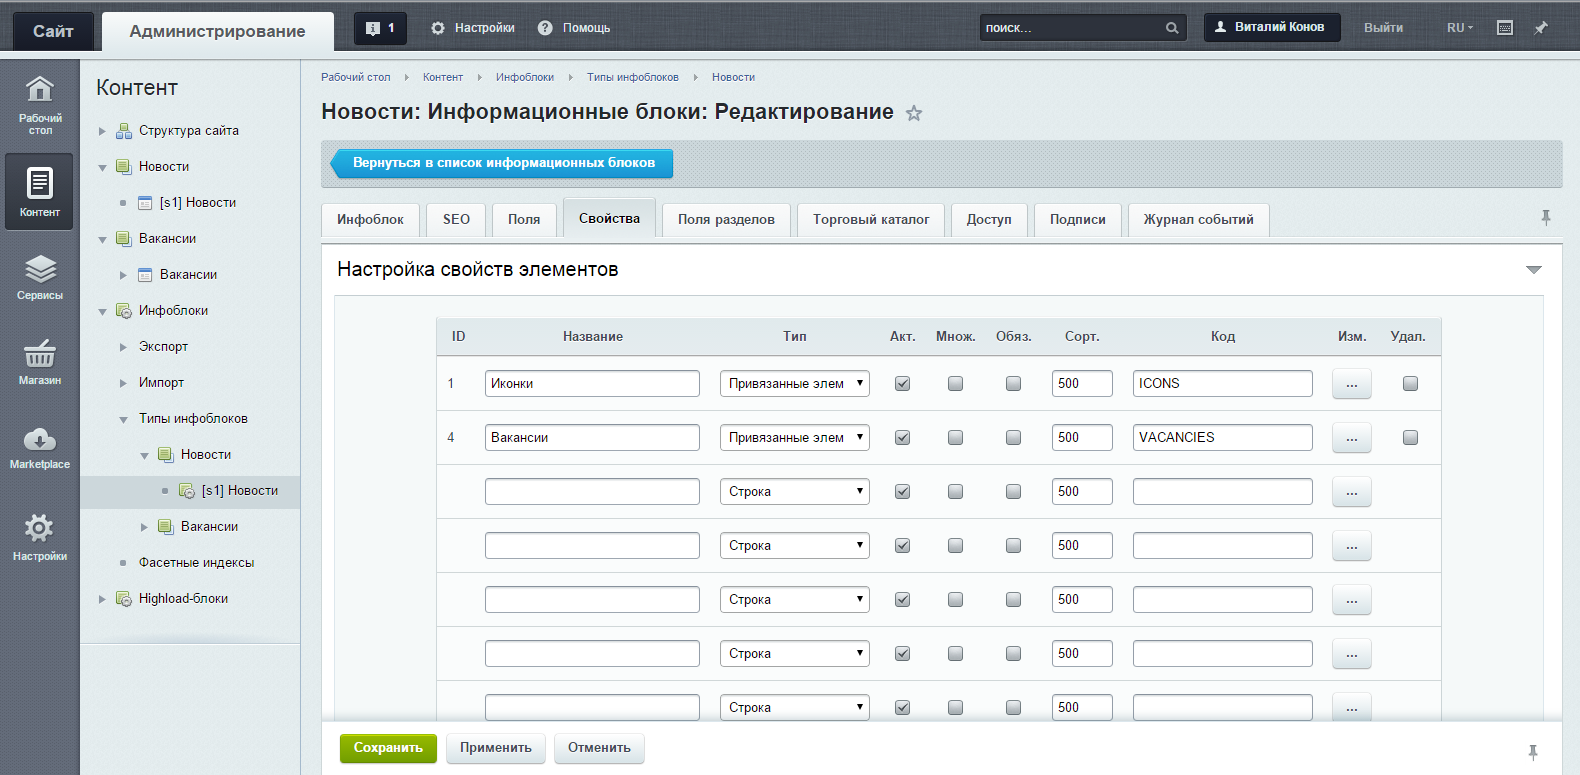
Task: Click the notifications icon with count 1
Action: pyautogui.click(x=380, y=28)
